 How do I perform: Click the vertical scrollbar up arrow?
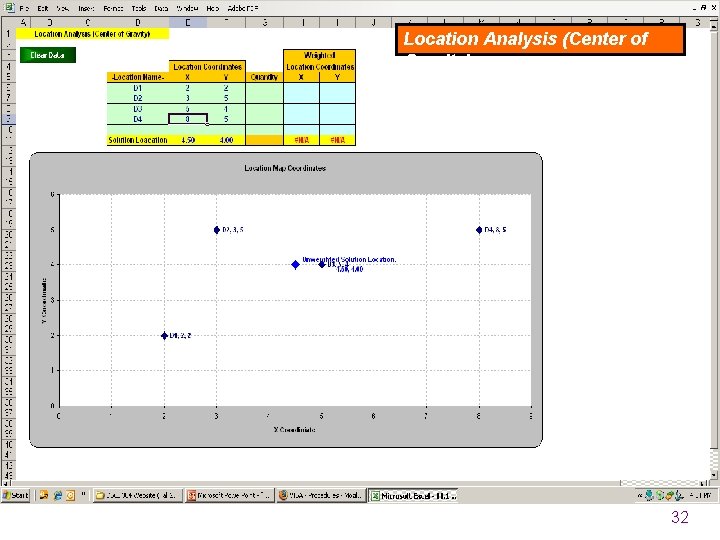714,26
